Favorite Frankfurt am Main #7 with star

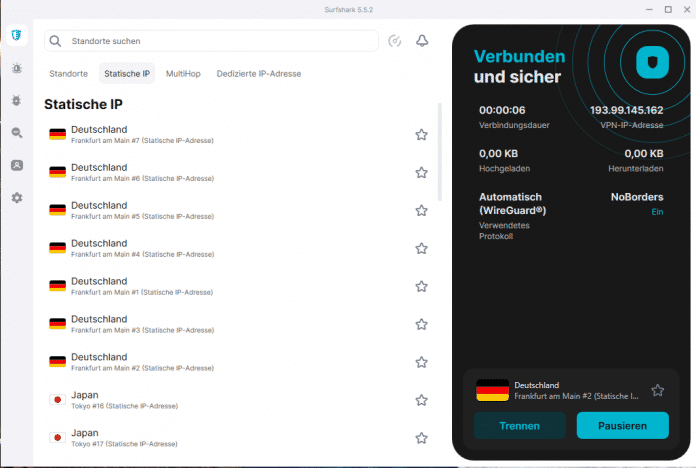tap(421, 135)
